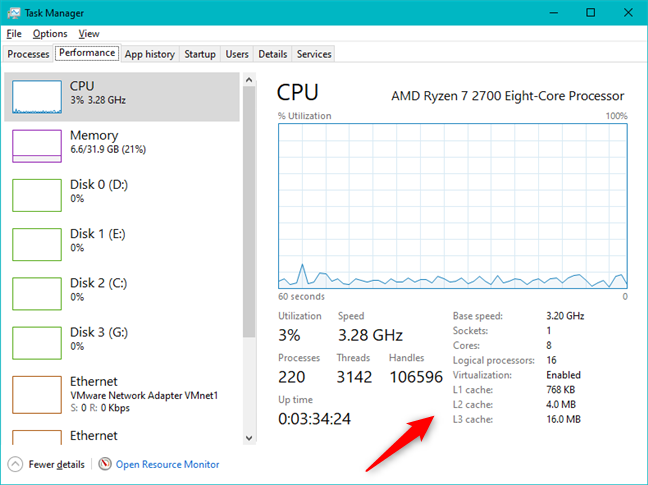
Task: Select the CPU mini graph thumbnail
Action: coord(37,97)
